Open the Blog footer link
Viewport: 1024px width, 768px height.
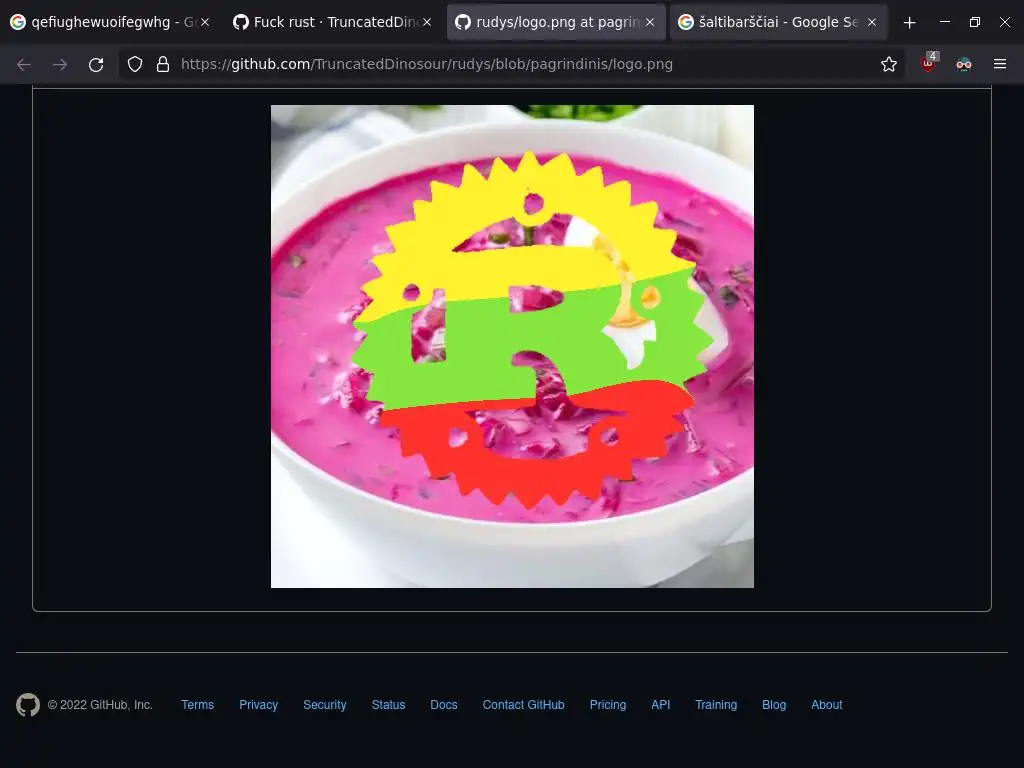point(774,705)
